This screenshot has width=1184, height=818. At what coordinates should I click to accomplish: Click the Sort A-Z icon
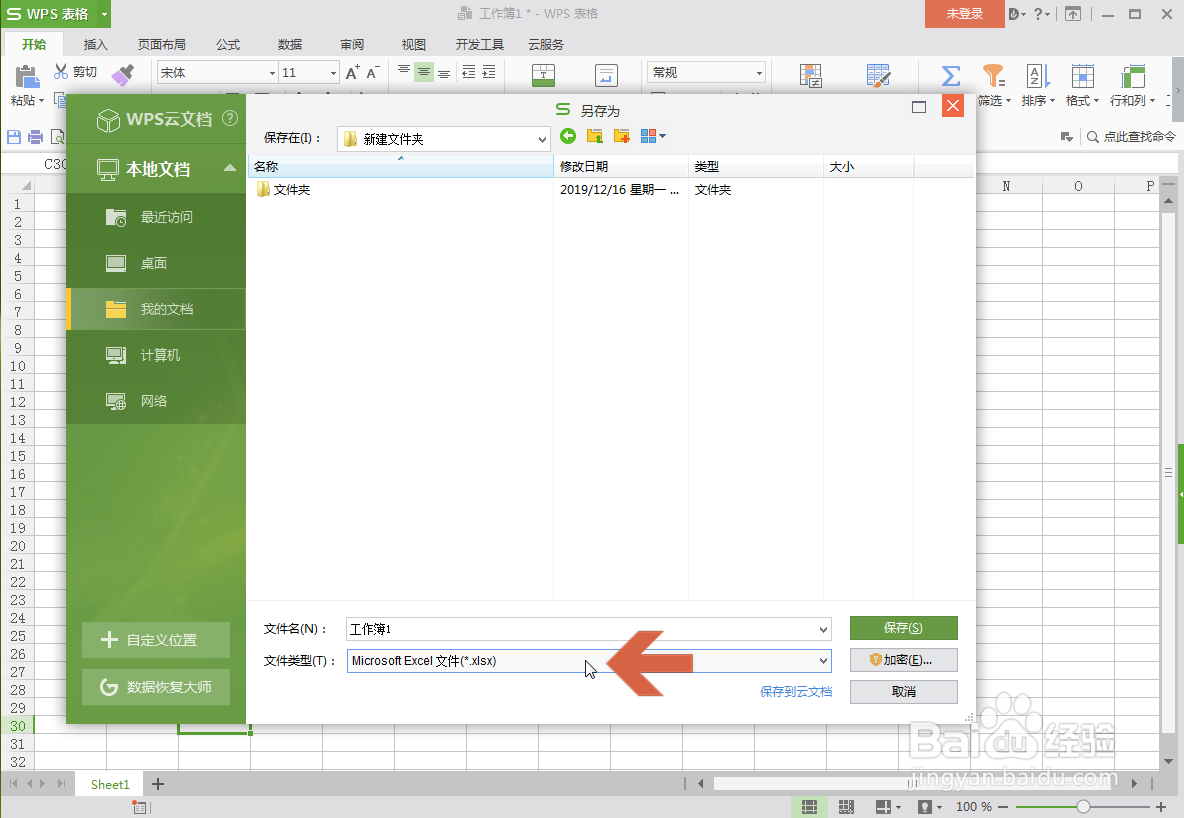[x=1038, y=76]
